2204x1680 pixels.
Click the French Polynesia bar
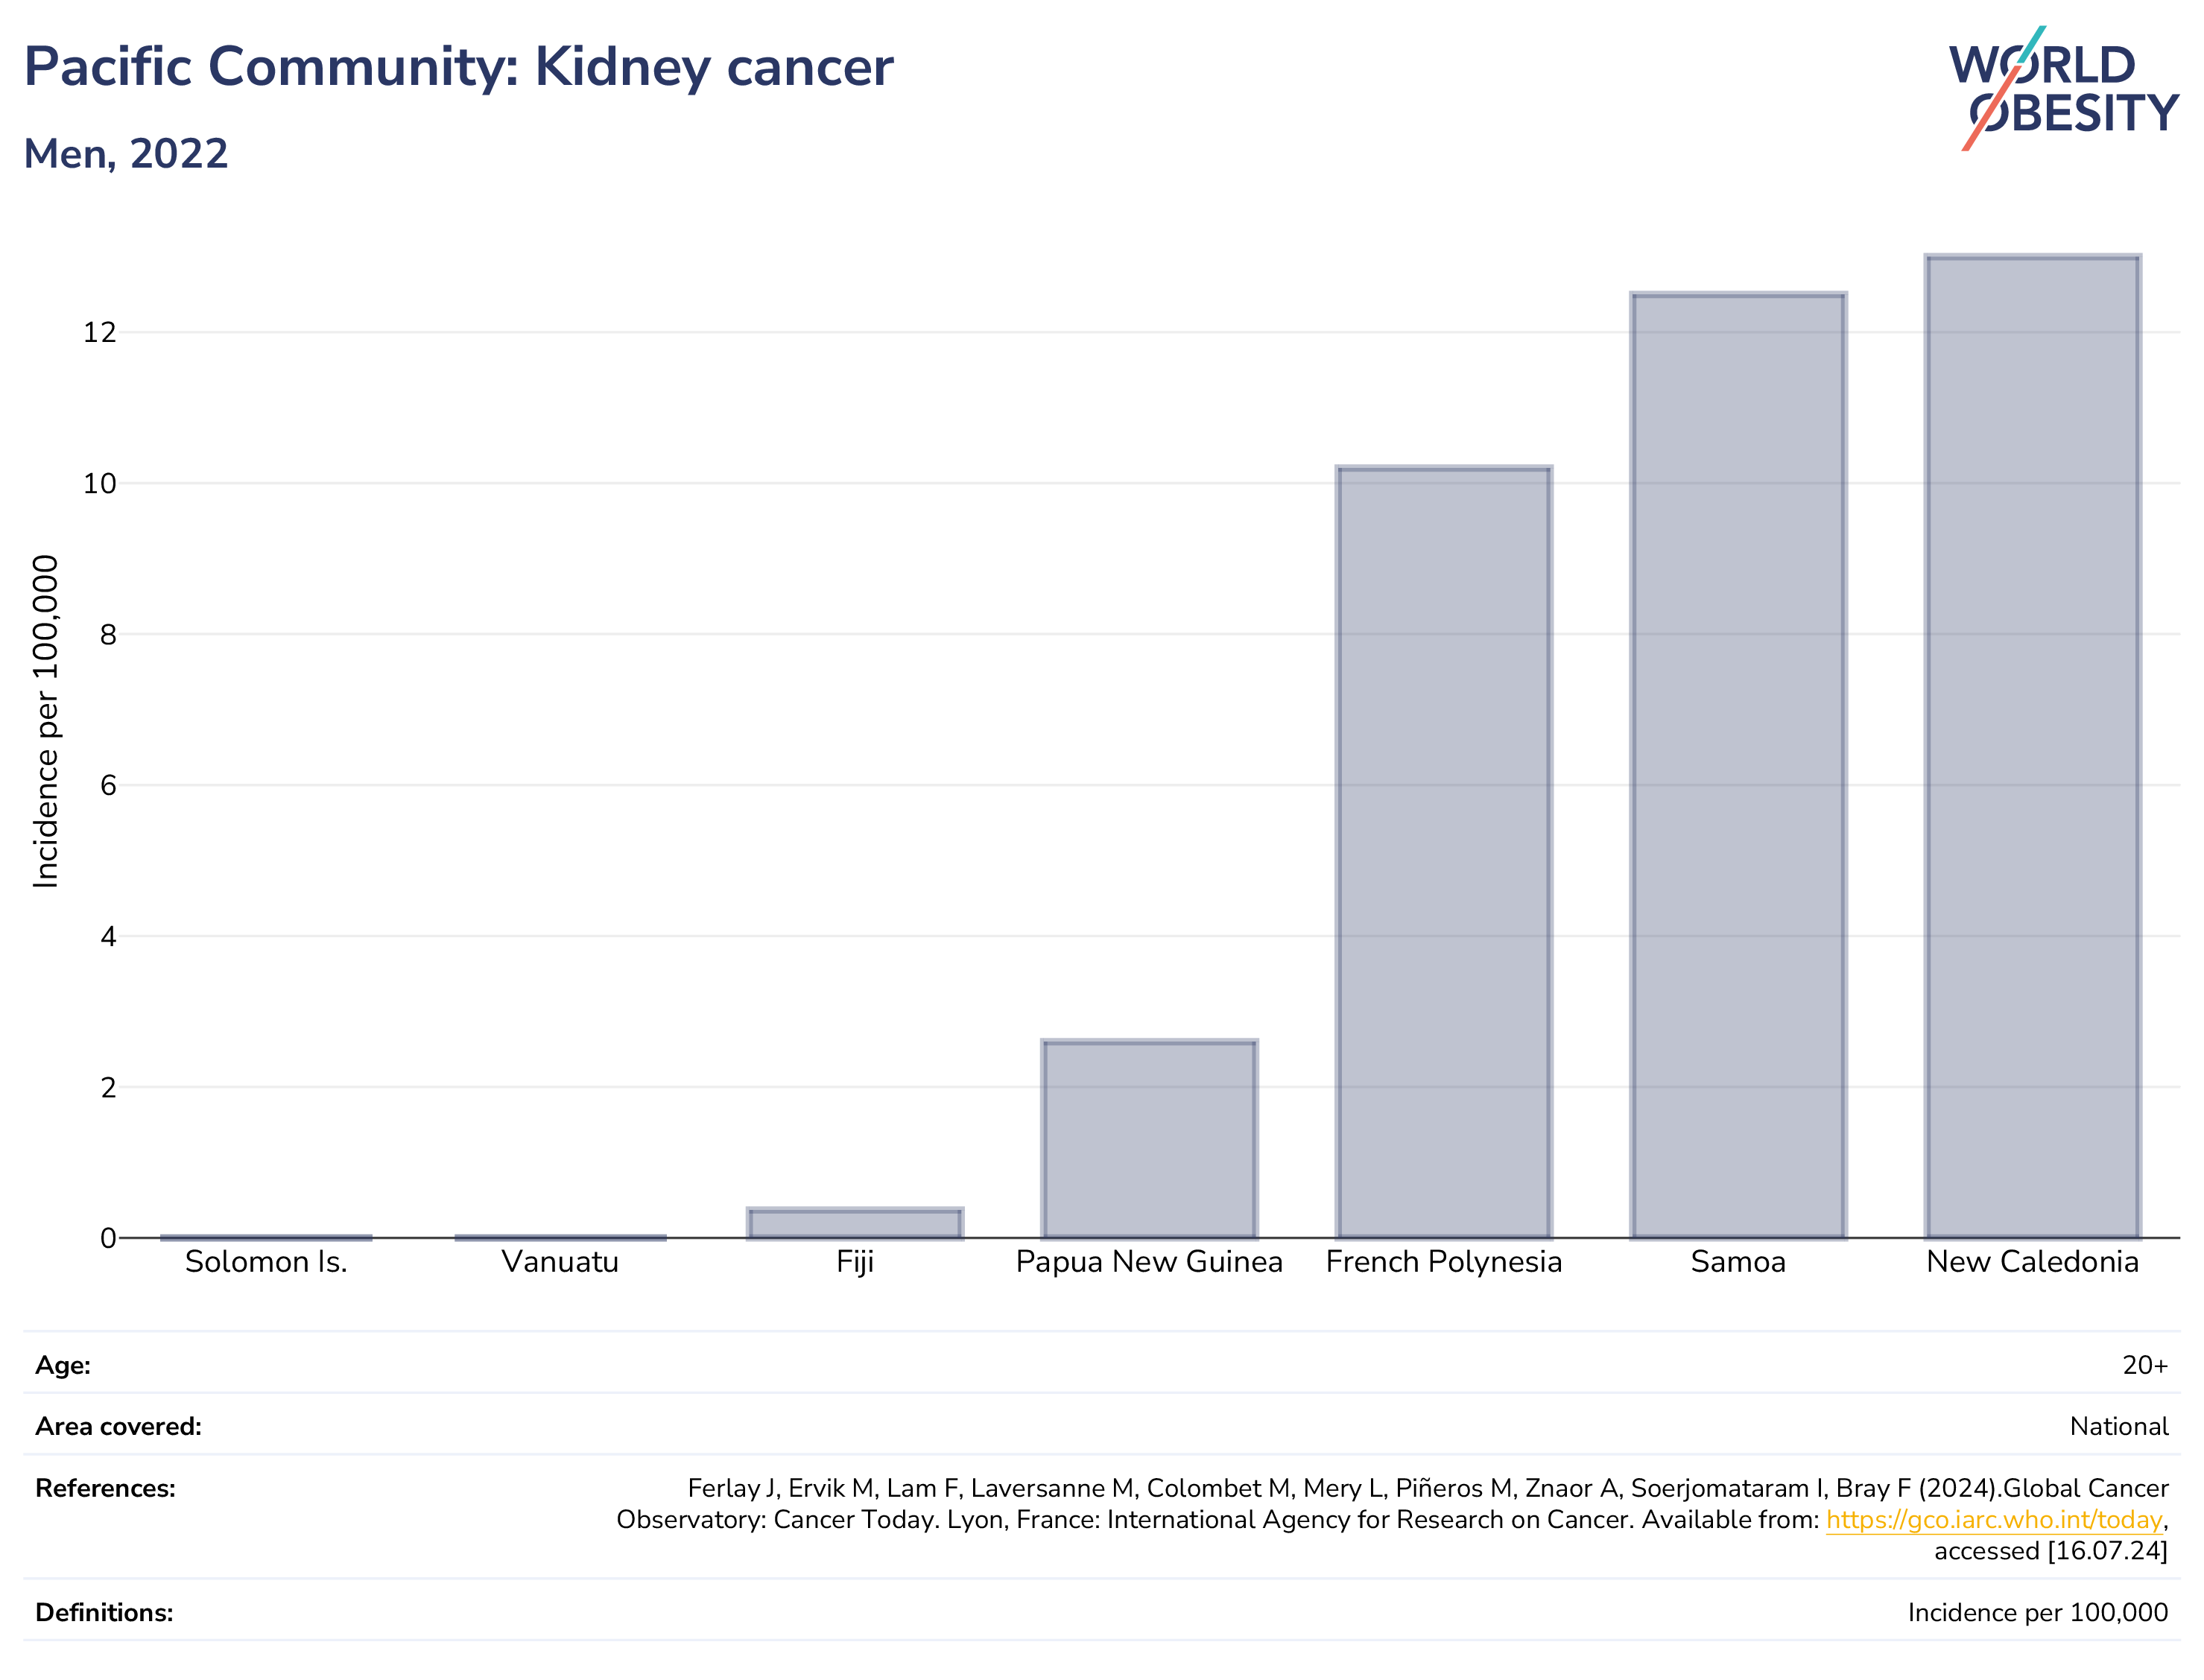(x=1444, y=852)
